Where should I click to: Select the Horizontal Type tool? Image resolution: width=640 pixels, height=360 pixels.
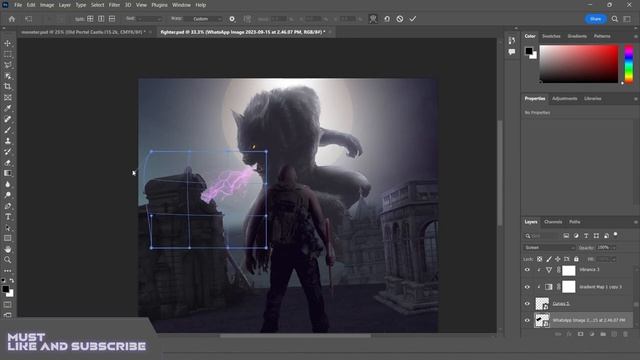click(7, 217)
